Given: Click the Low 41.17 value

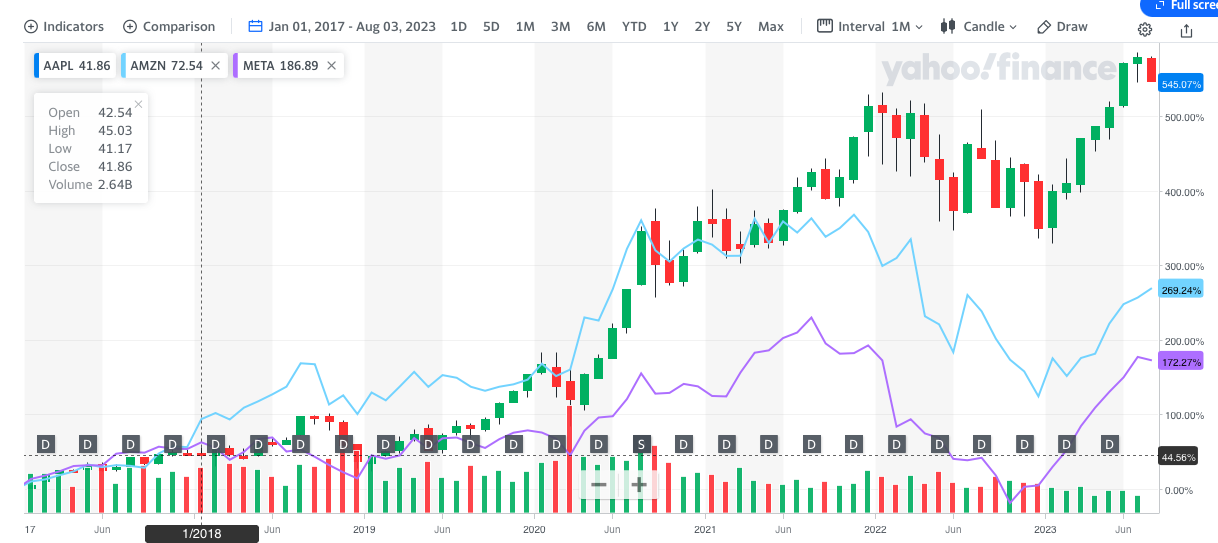Looking at the screenshot, I should click(115, 149).
